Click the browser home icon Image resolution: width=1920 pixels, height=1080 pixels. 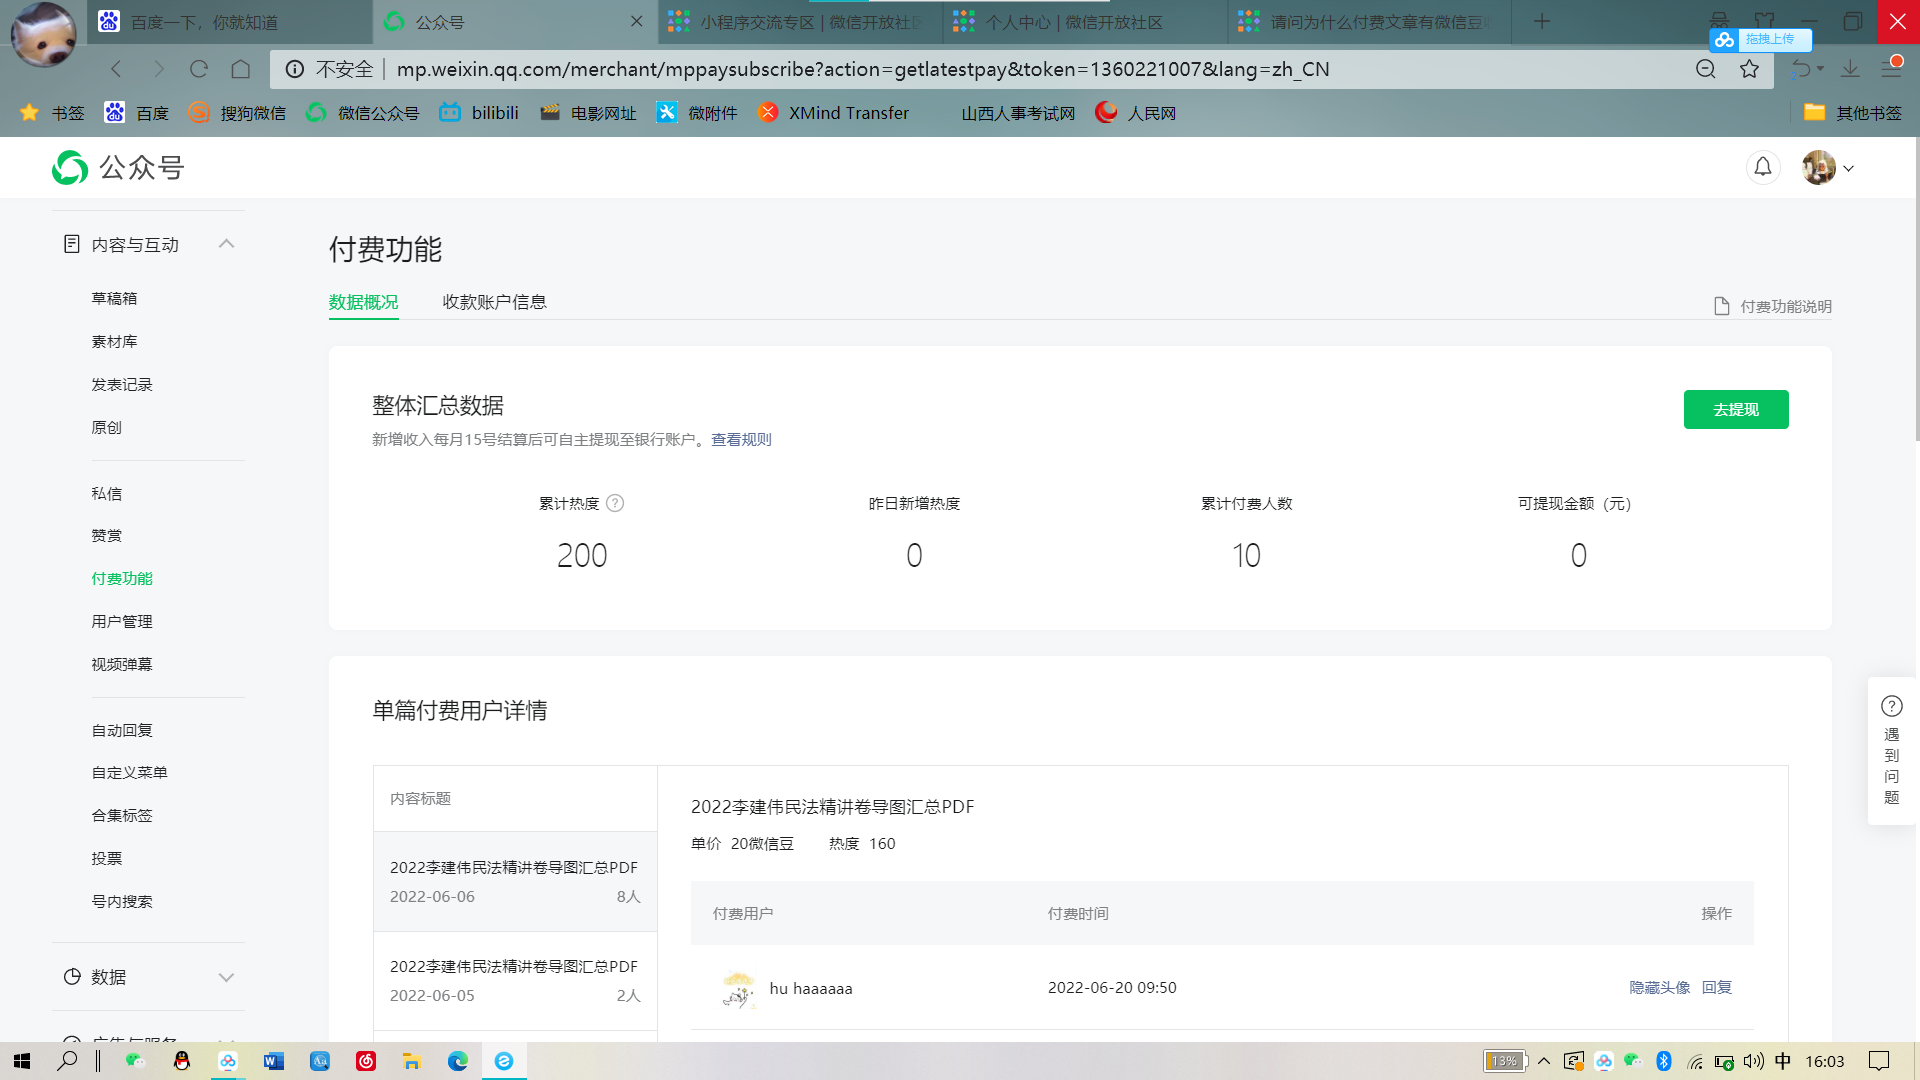[x=241, y=69]
